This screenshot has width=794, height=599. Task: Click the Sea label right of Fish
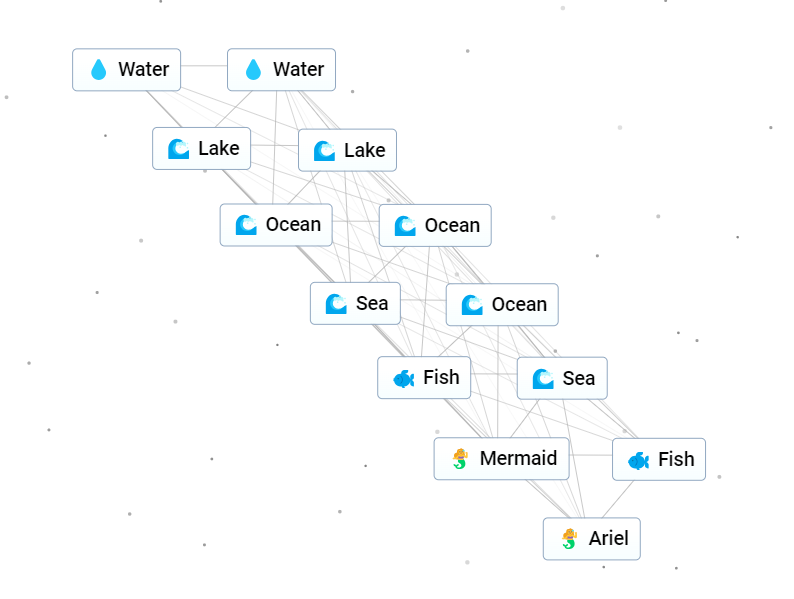pos(579,378)
